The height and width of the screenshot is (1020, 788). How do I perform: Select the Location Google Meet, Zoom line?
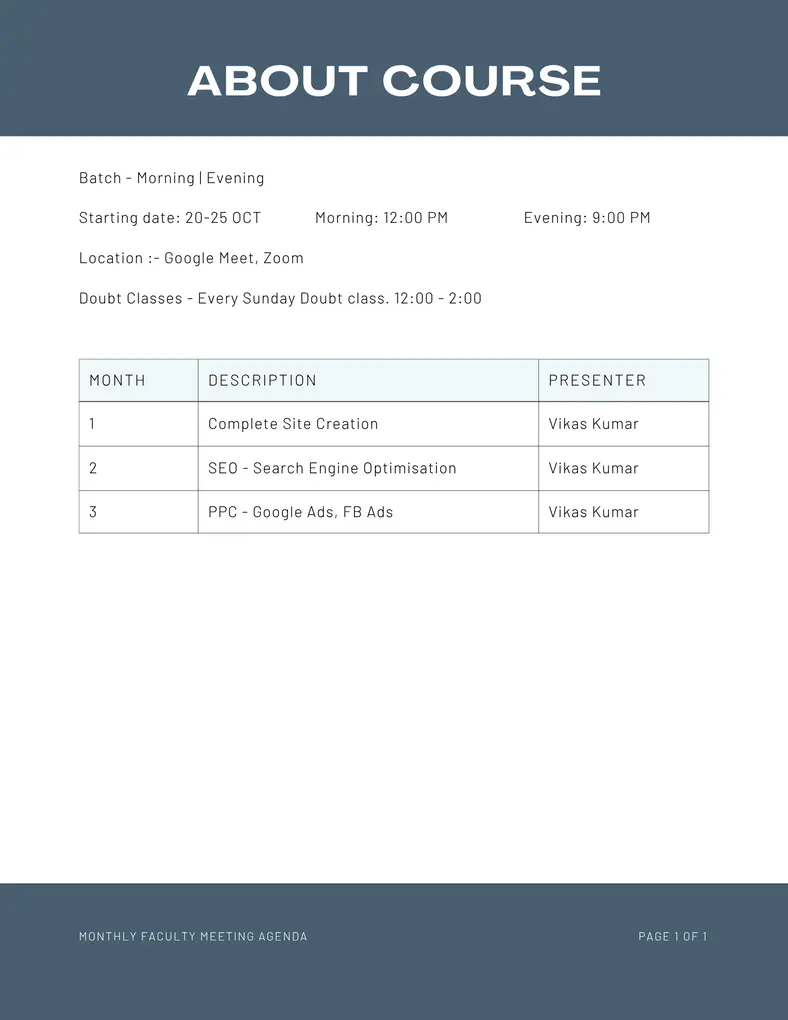tap(191, 258)
